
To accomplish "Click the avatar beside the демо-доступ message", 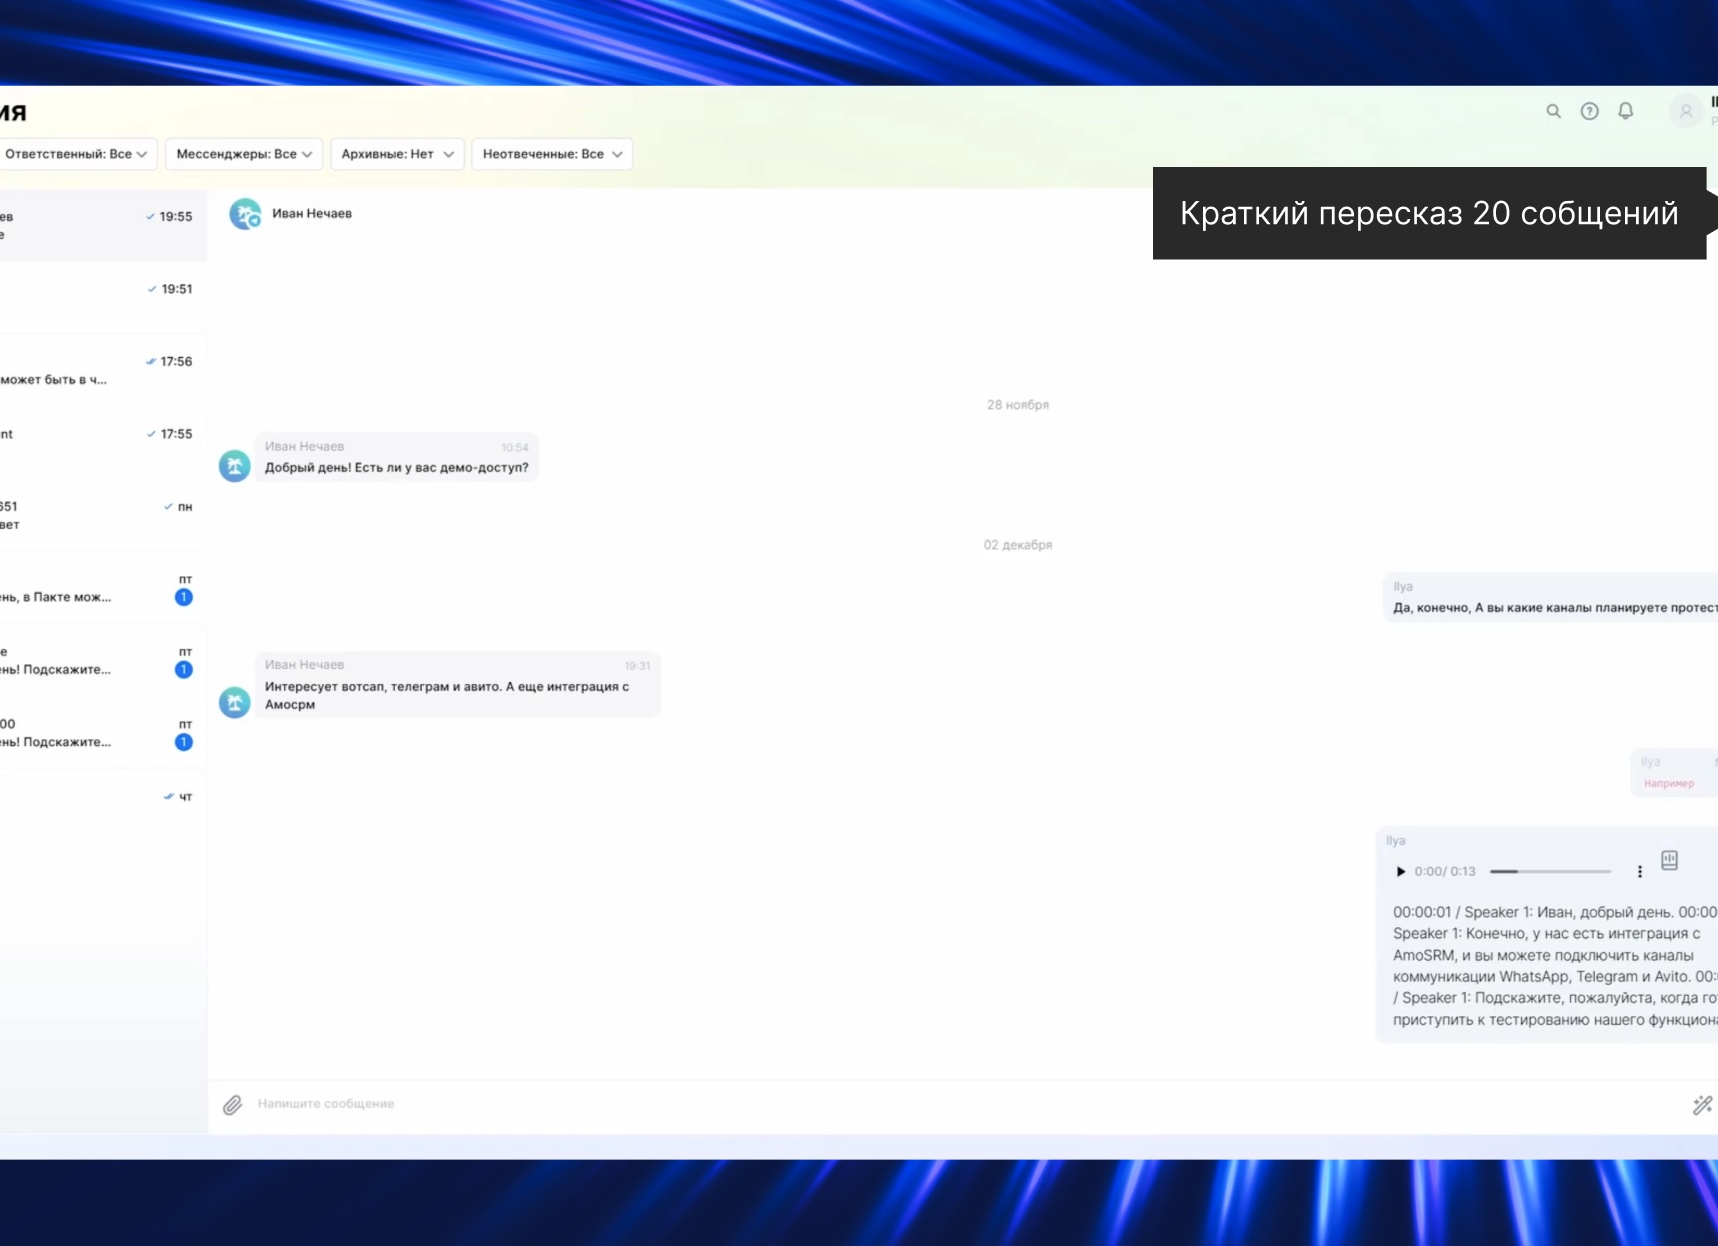I will click(235, 465).
